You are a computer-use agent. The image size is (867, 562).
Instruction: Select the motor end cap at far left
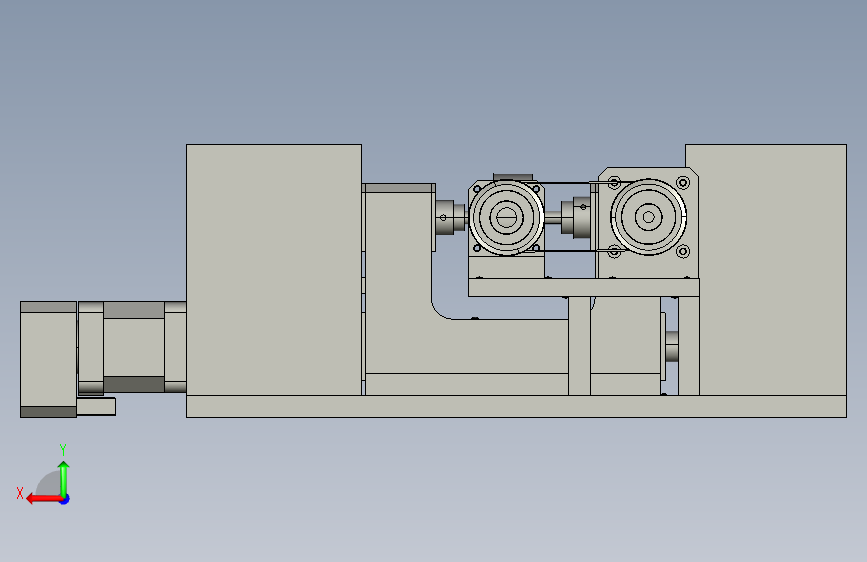(48, 360)
